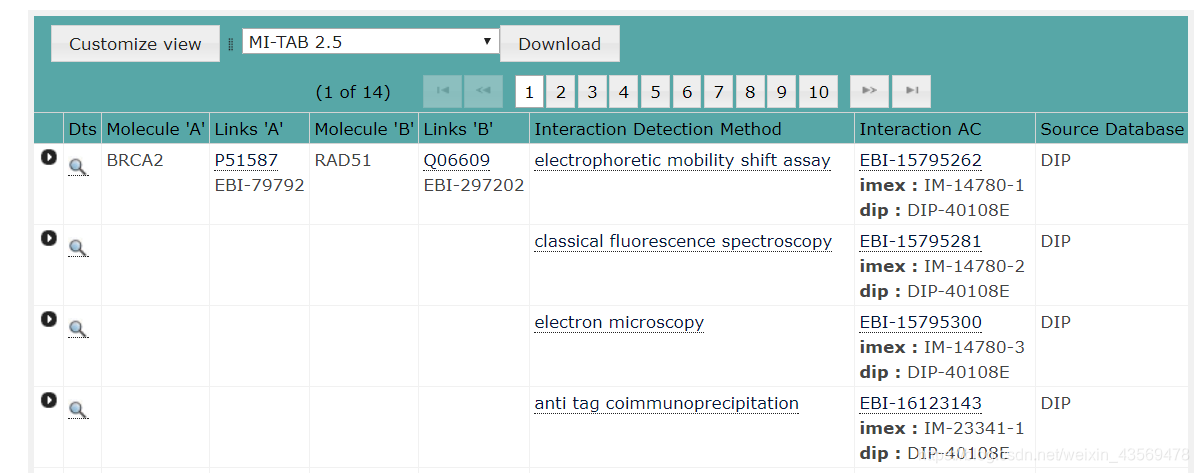Open details magnifier for EBI-15795300 row

(77, 329)
